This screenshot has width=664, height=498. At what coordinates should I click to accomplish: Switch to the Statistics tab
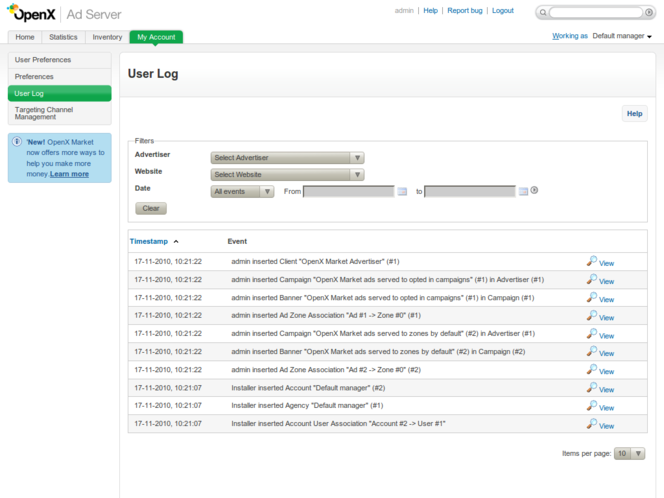[63, 37]
